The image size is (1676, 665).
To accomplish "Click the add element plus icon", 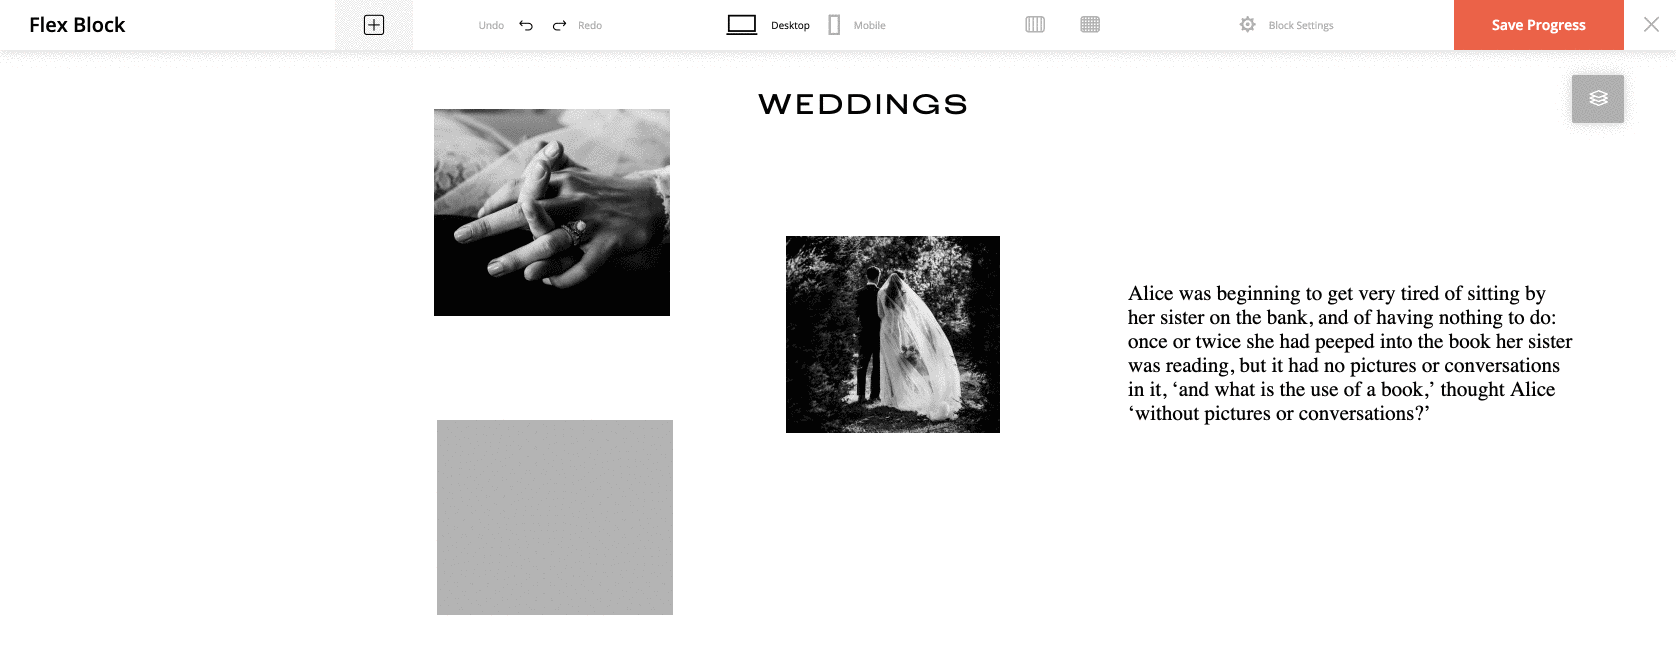I will (374, 25).
